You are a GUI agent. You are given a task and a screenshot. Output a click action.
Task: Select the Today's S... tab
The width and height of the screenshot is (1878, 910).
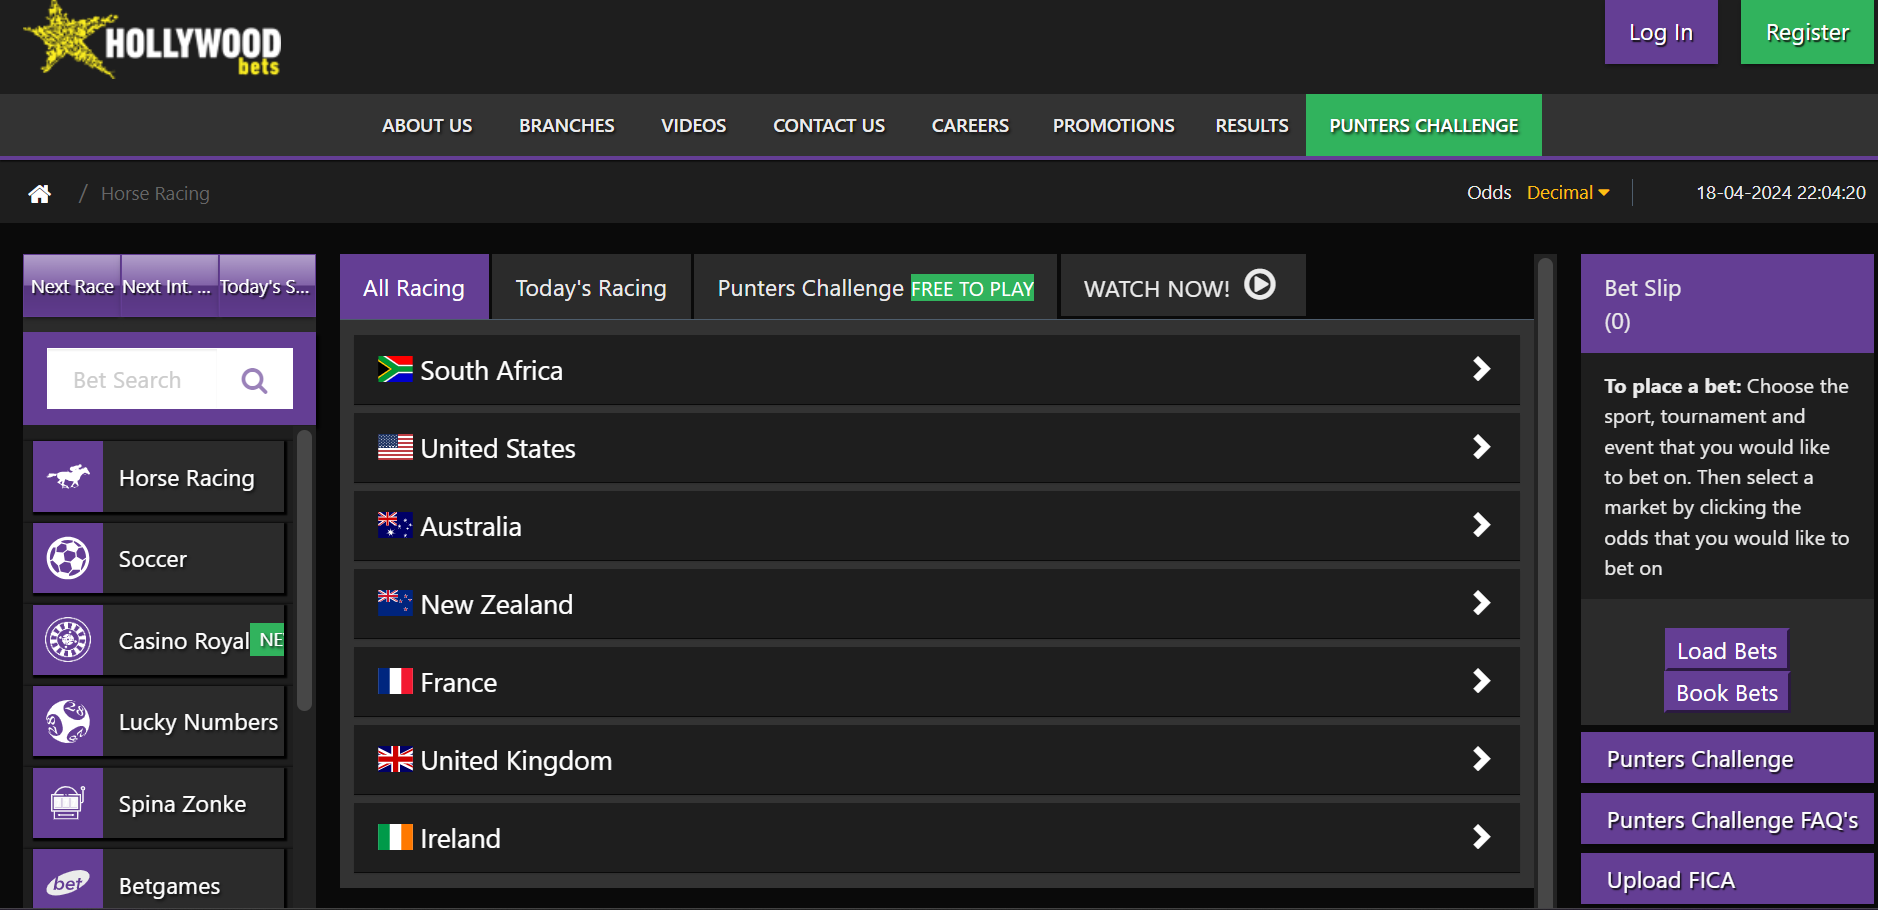(267, 286)
